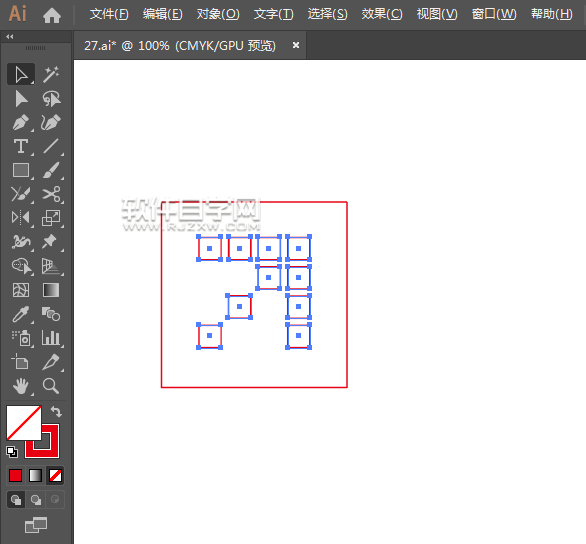The image size is (586, 544).
Task: Select the Scissors tool
Action: tap(51, 194)
